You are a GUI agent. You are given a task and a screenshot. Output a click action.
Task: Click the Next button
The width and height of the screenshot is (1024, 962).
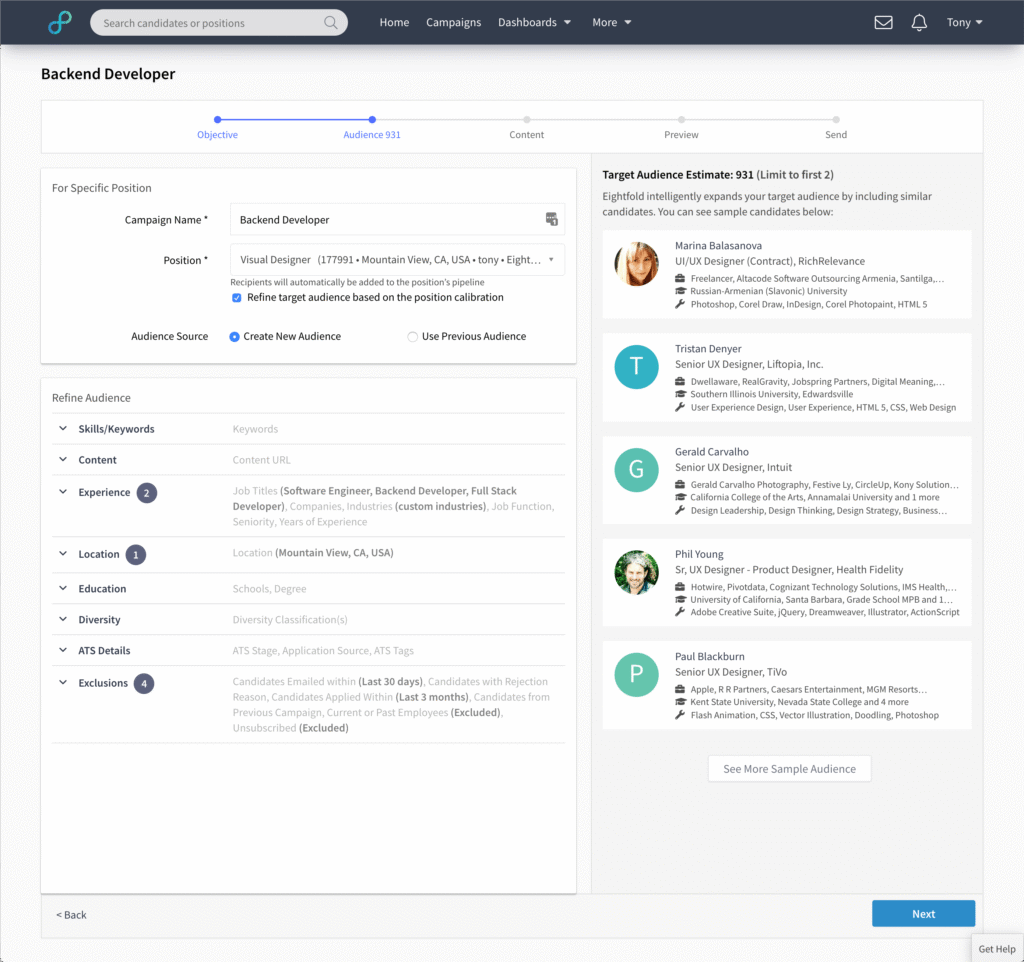[x=922, y=913]
